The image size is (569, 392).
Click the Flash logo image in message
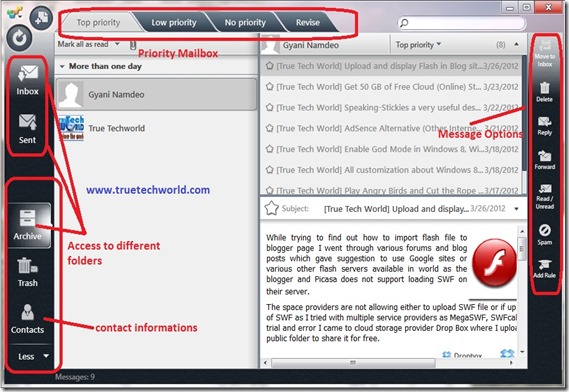coord(494,263)
